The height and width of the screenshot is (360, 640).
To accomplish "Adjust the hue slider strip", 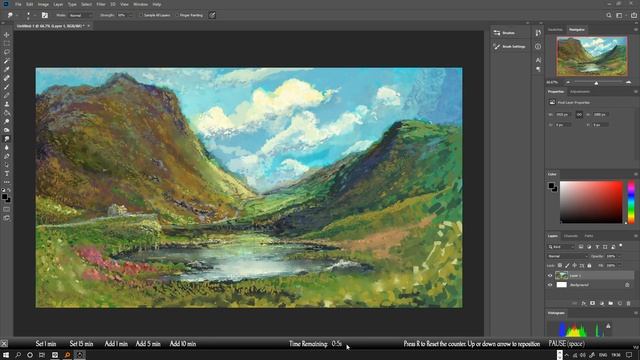I will pos(631,202).
